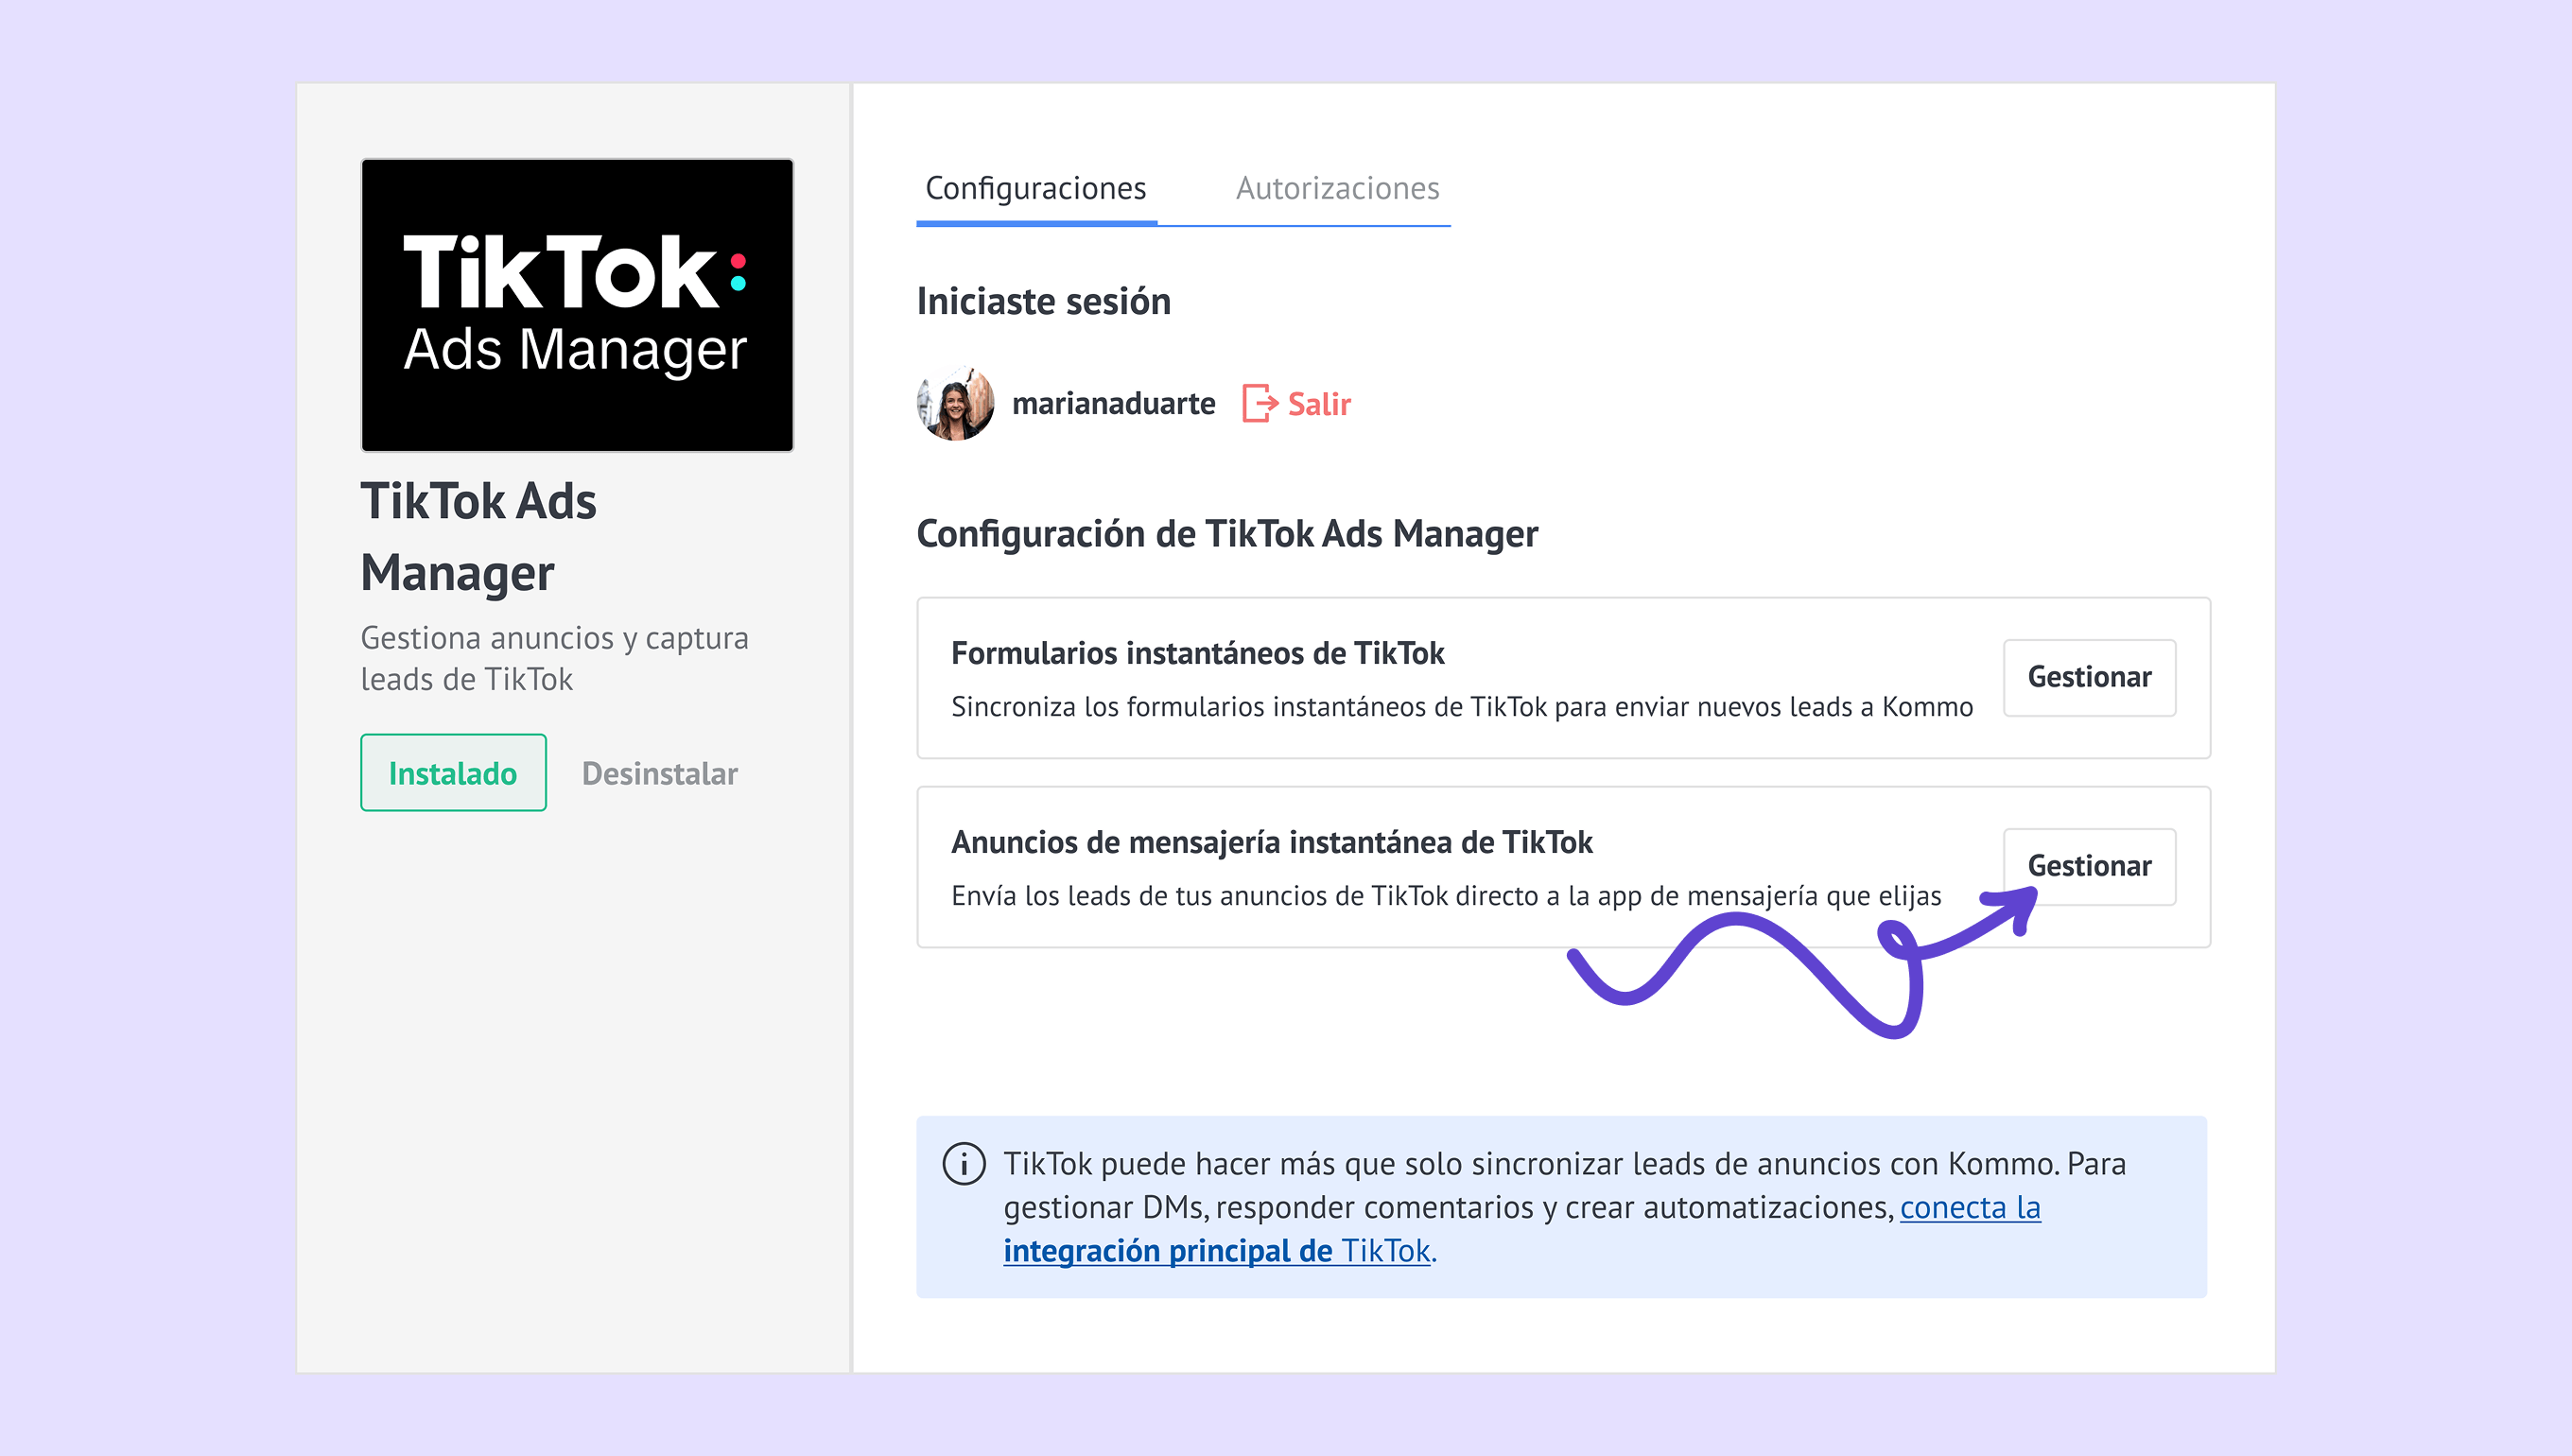Viewport: 2572px width, 1456px height.
Task: Click the Formularios instantáneos de TikTok heading
Action: pyautogui.click(x=1197, y=653)
